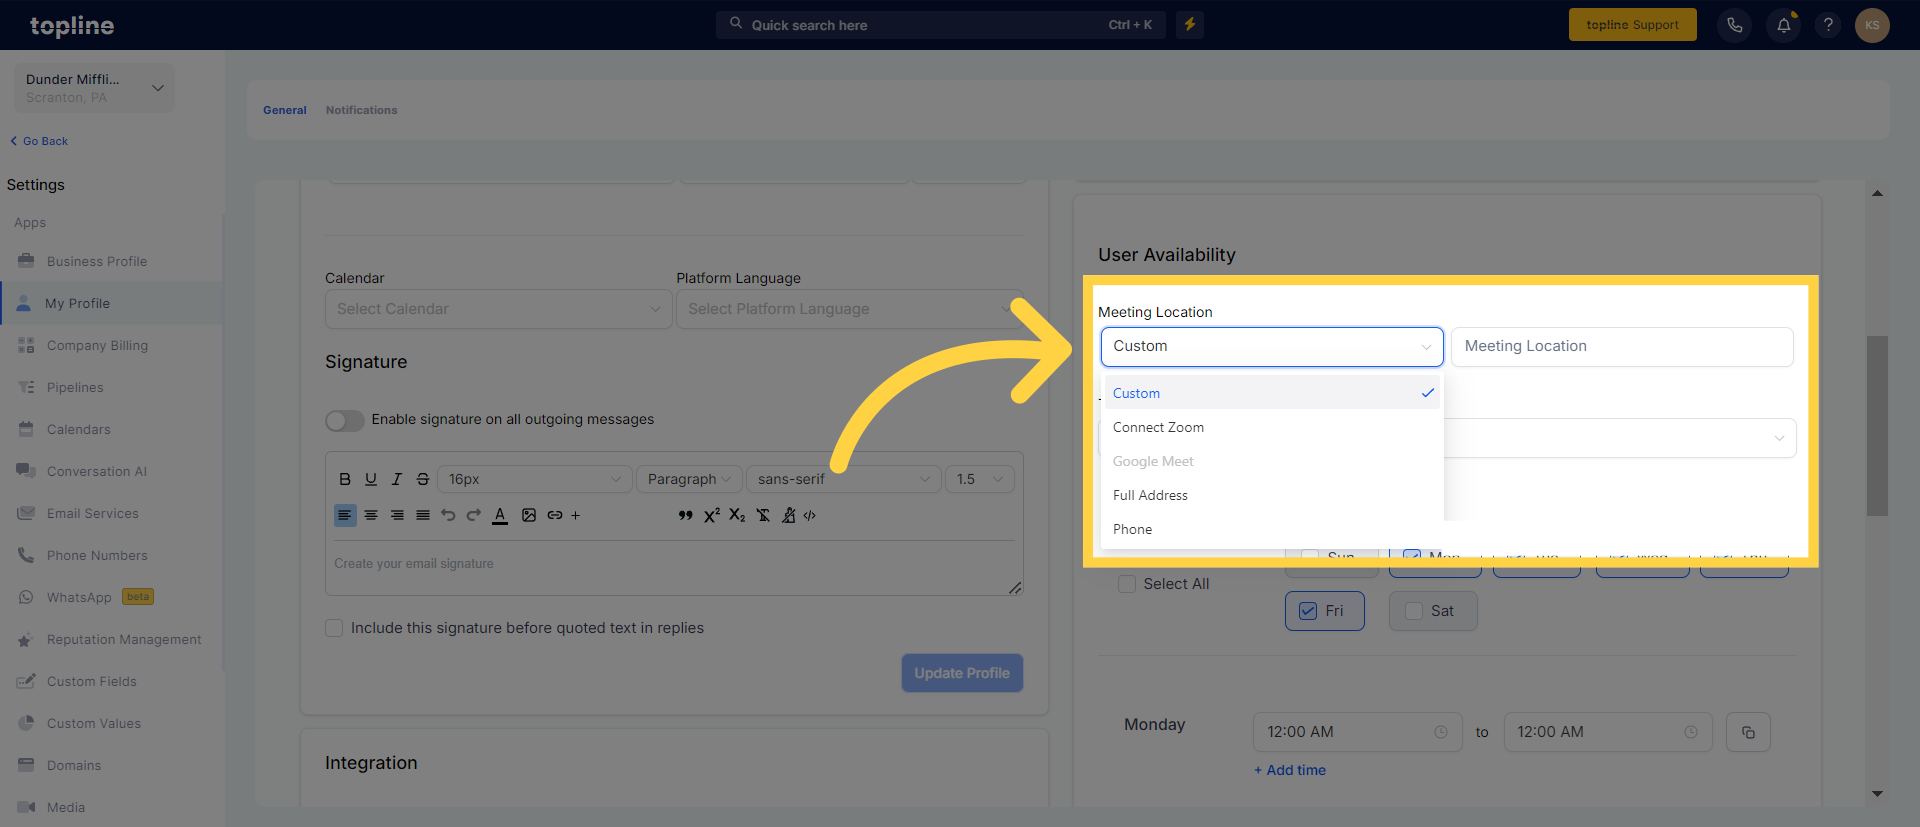Viewport: 1920px width, 827px height.
Task: Apply underline formatting in signature editor
Action: (371, 479)
